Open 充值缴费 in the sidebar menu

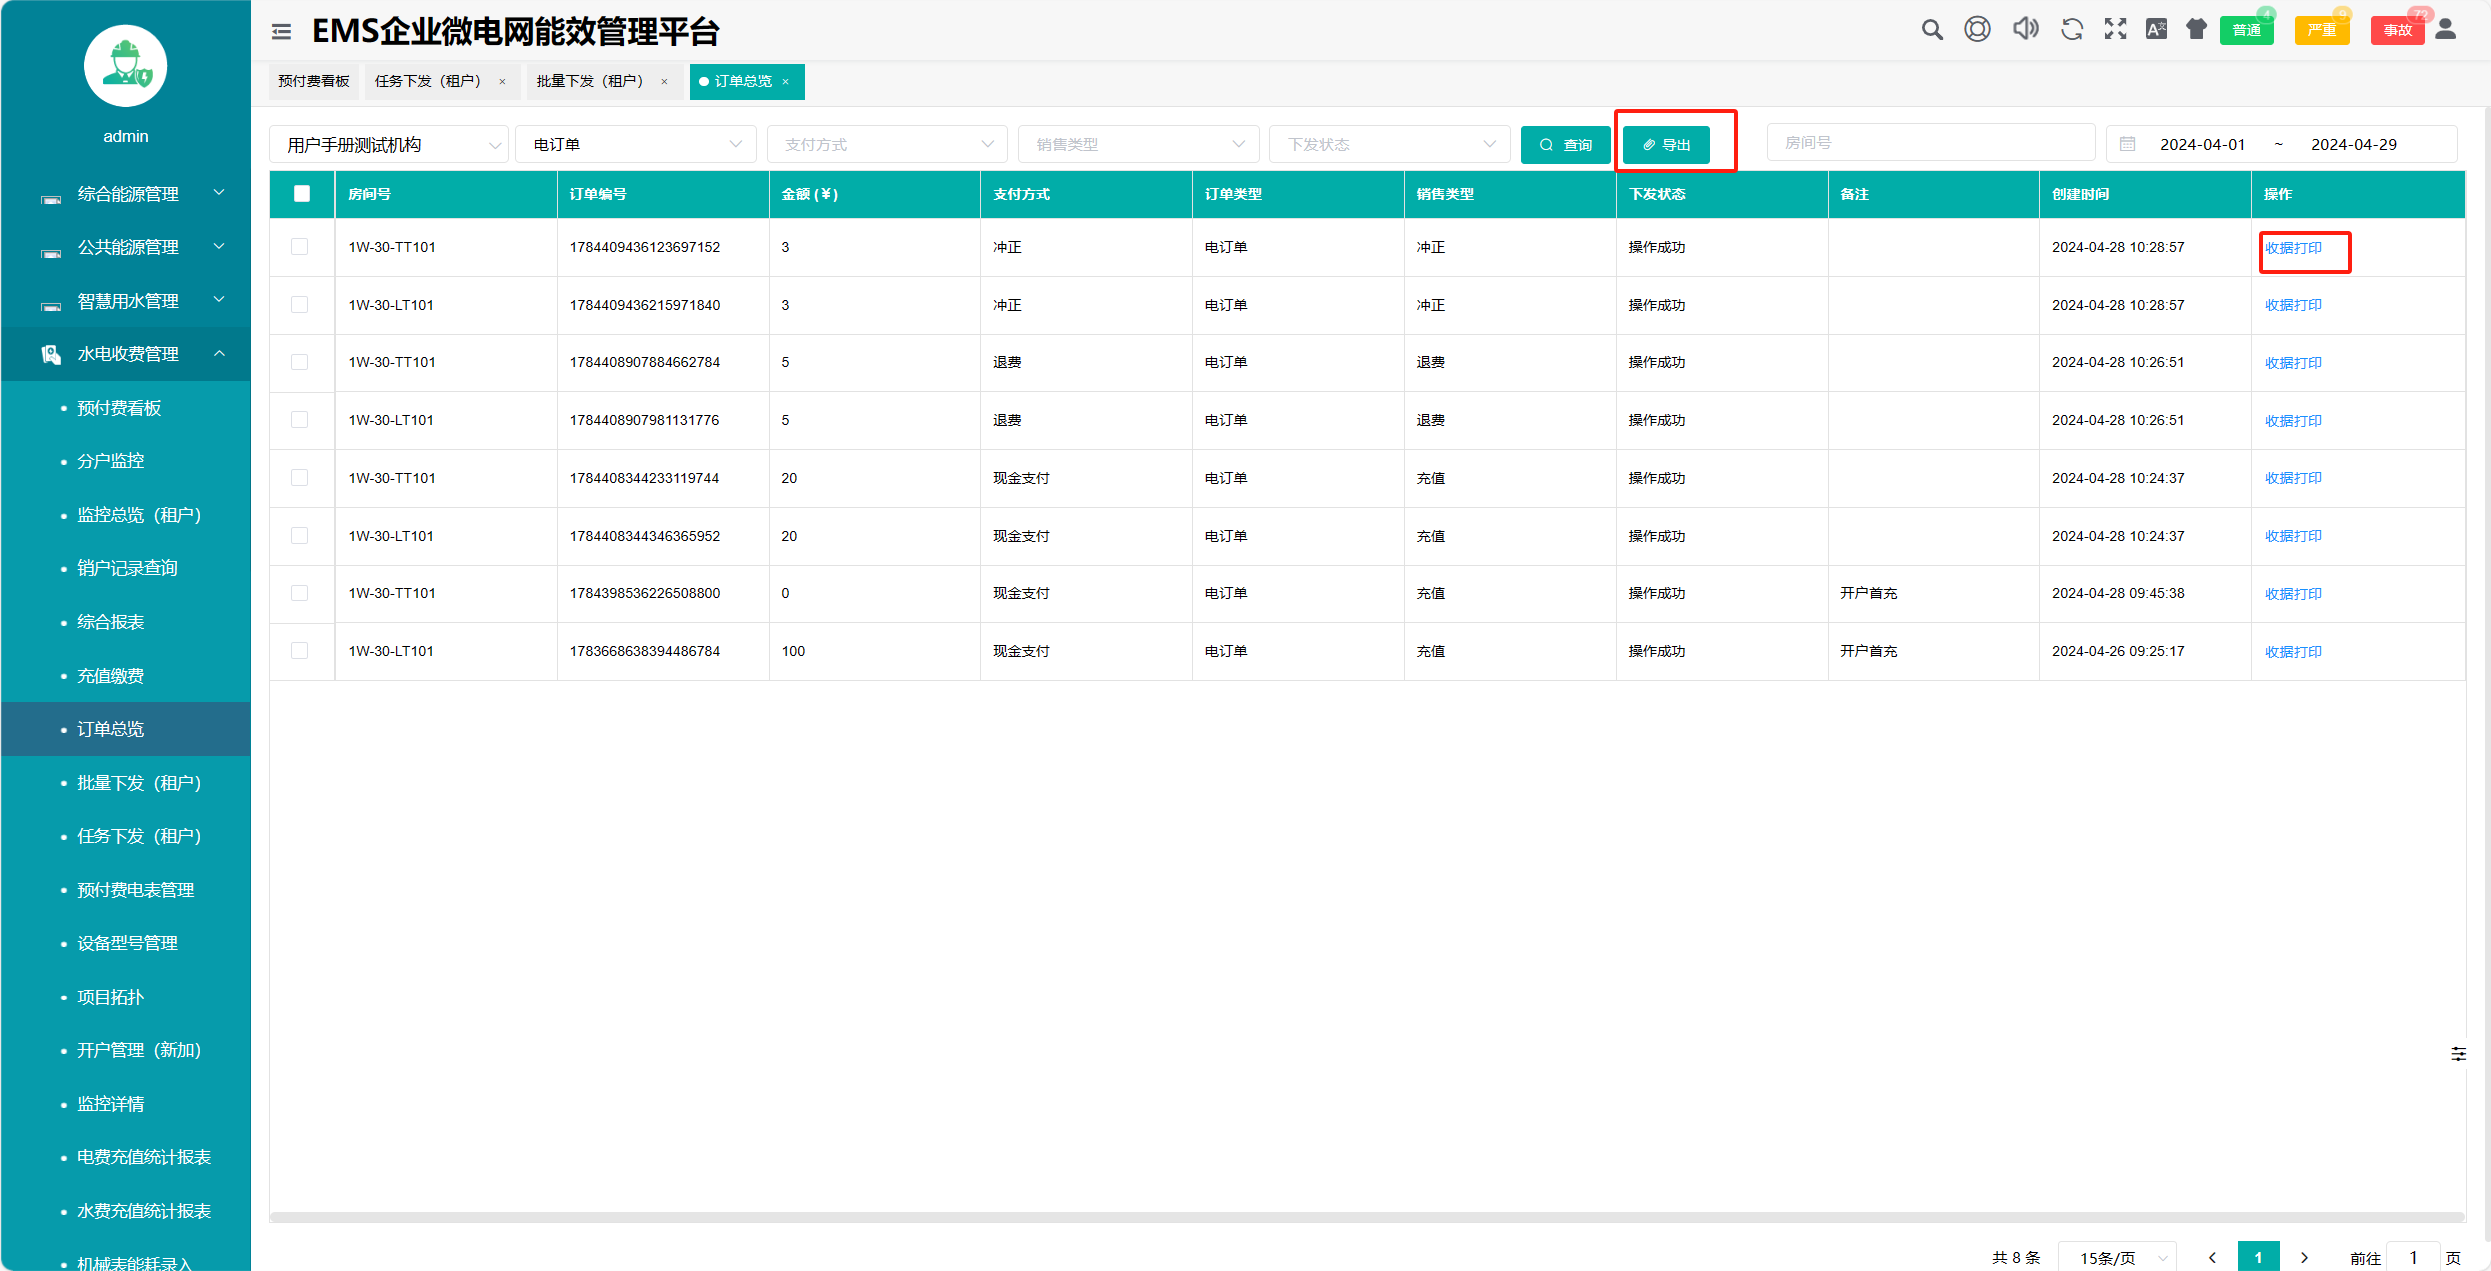point(111,676)
